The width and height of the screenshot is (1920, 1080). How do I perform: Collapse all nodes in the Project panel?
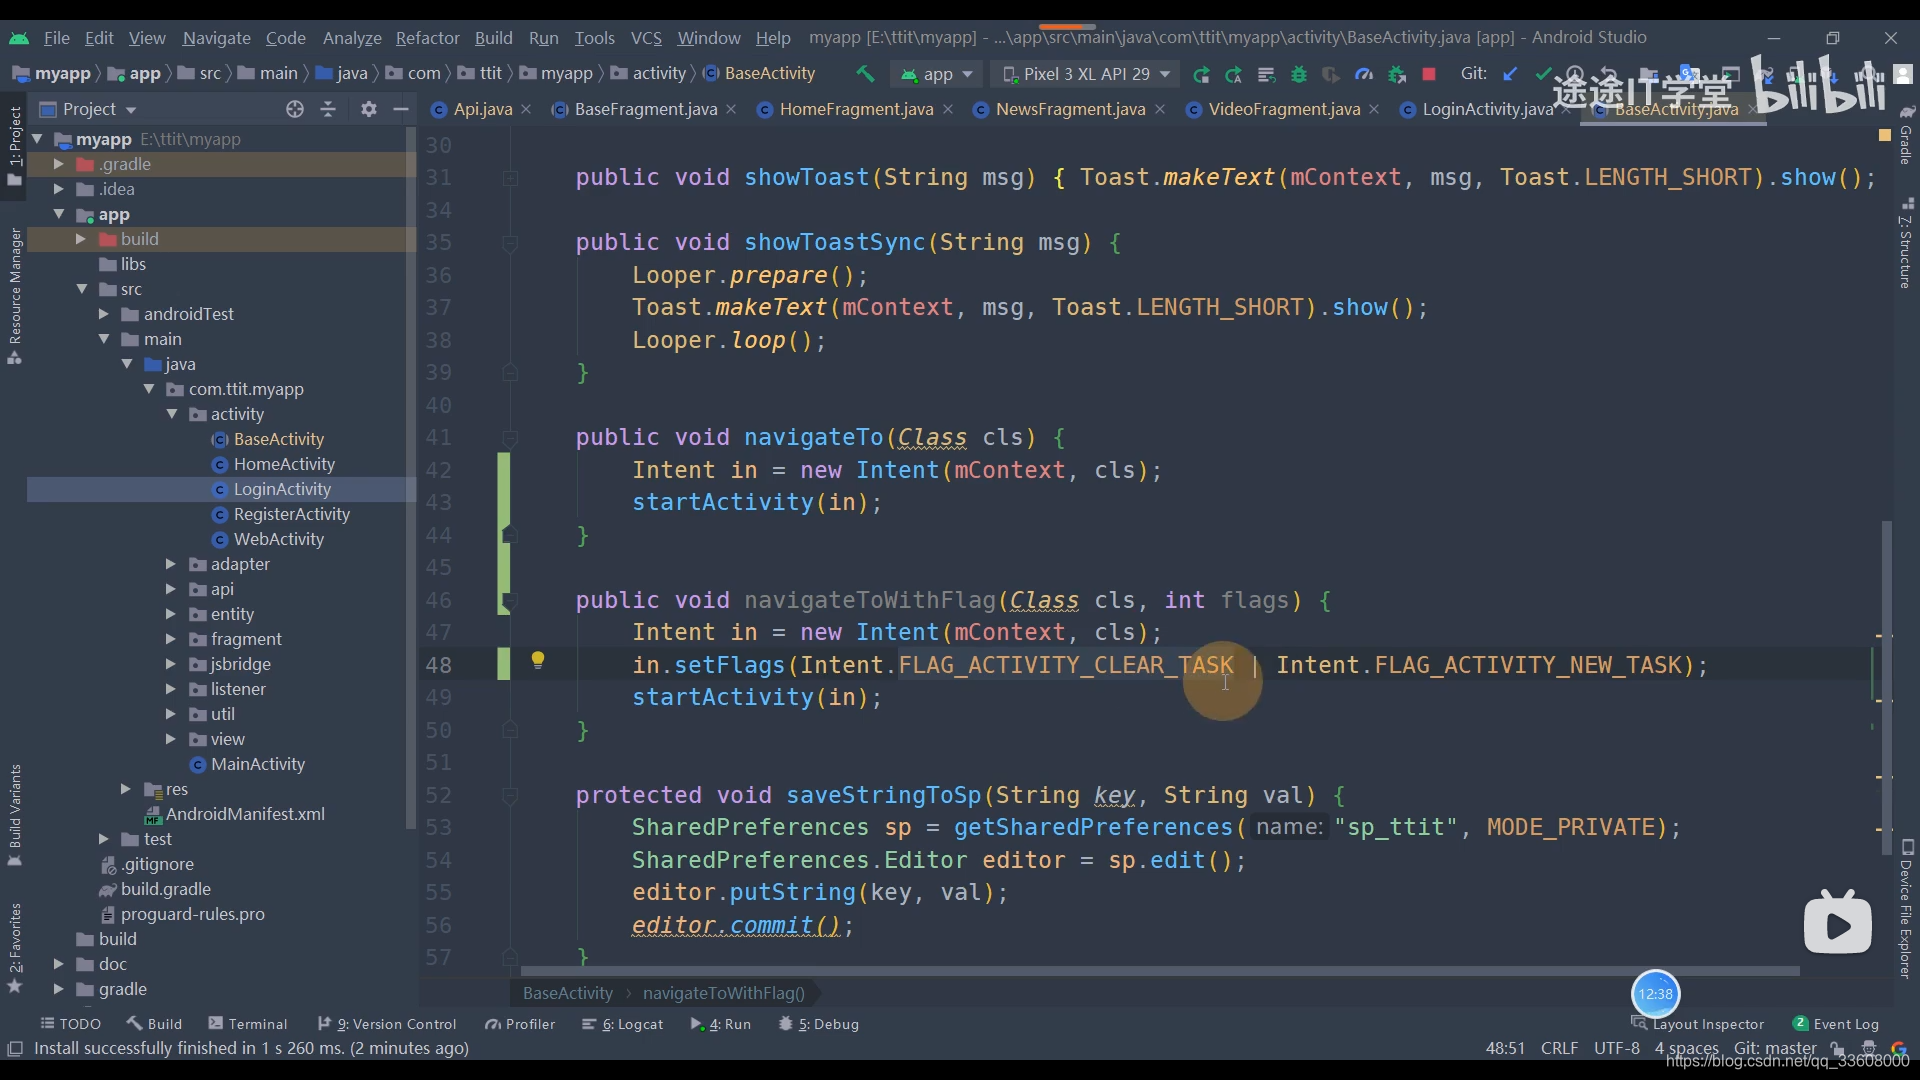click(328, 109)
